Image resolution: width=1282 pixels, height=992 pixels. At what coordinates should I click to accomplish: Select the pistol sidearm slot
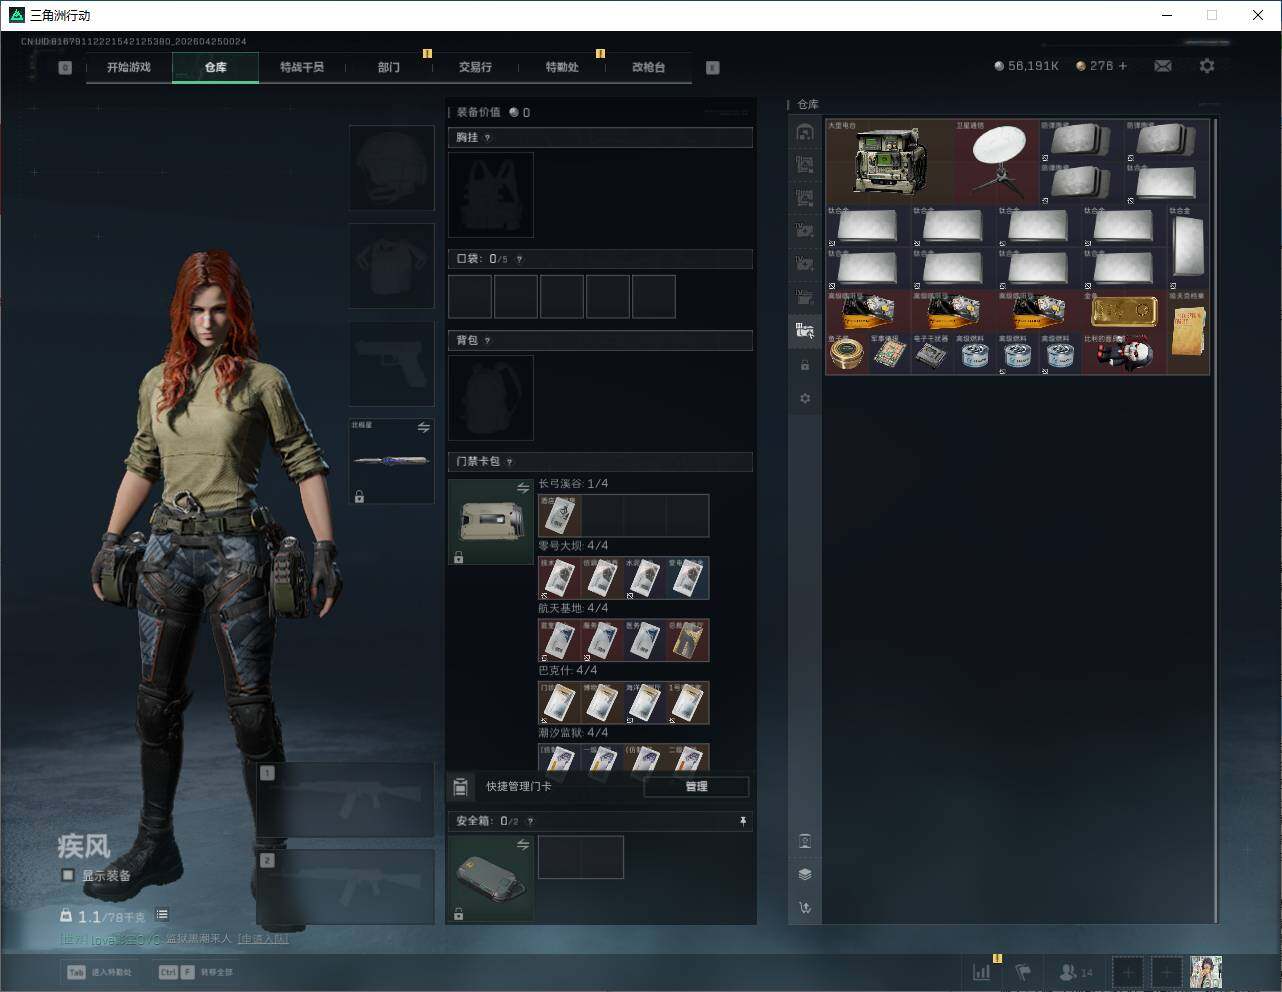pos(392,364)
